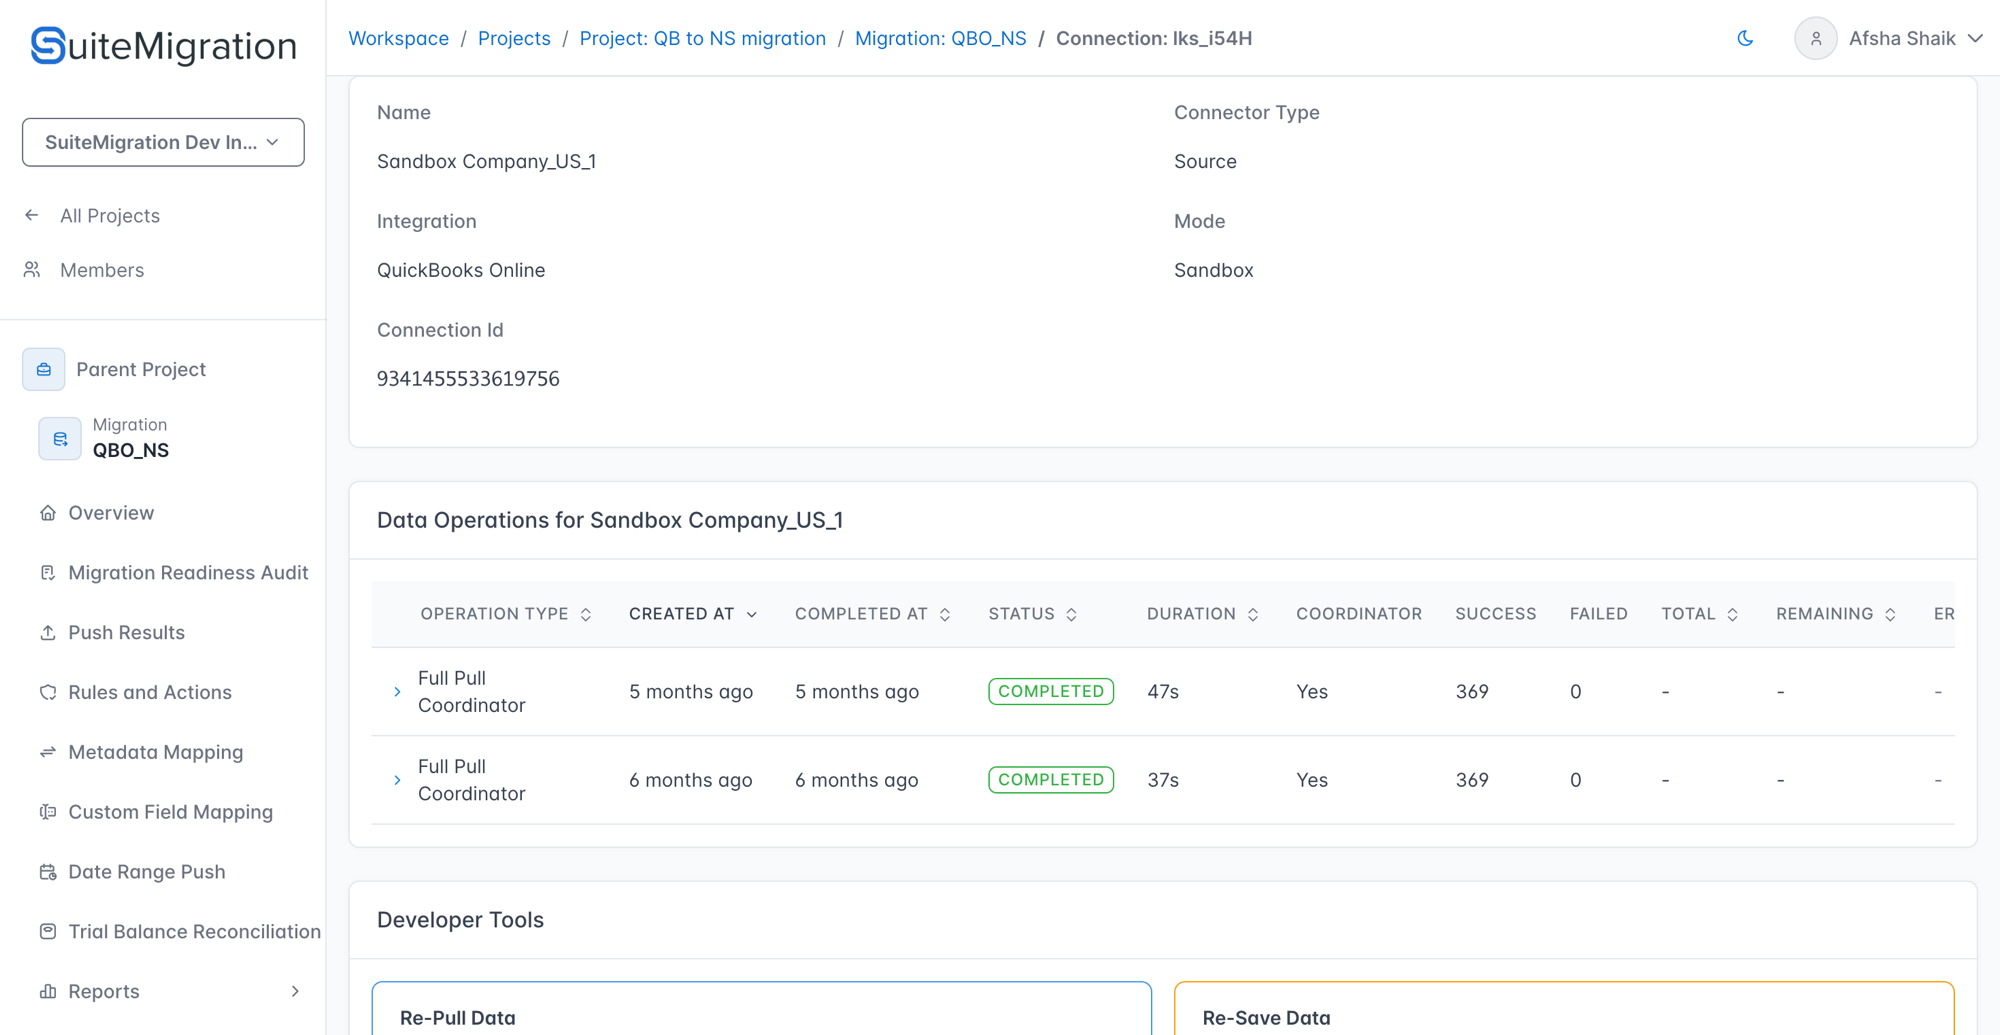The height and width of the screenshot is (1035, 2000).
Task: Go to Projects breadcrumb link
Action: pos(514,38)
